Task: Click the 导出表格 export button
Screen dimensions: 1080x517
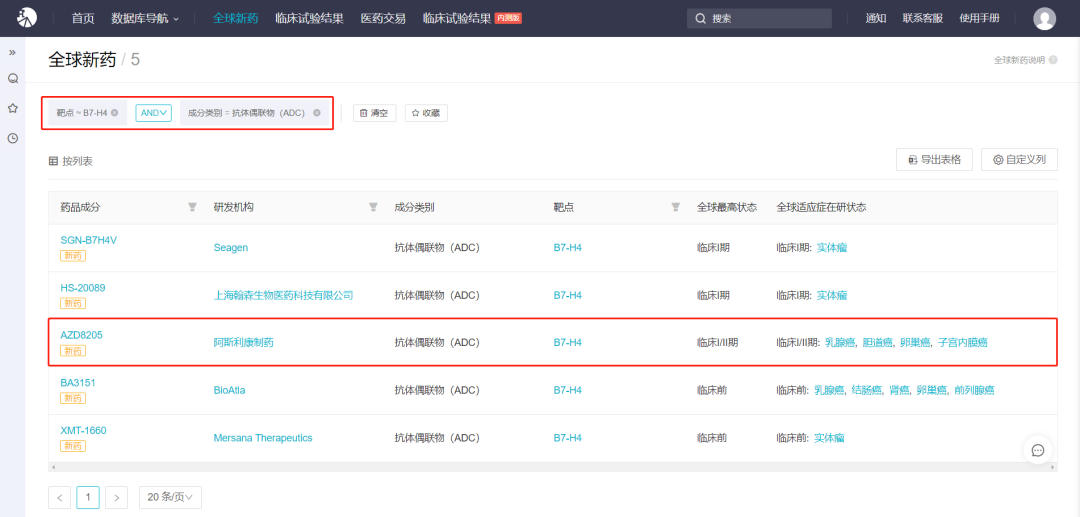Action: click(934, 160)
